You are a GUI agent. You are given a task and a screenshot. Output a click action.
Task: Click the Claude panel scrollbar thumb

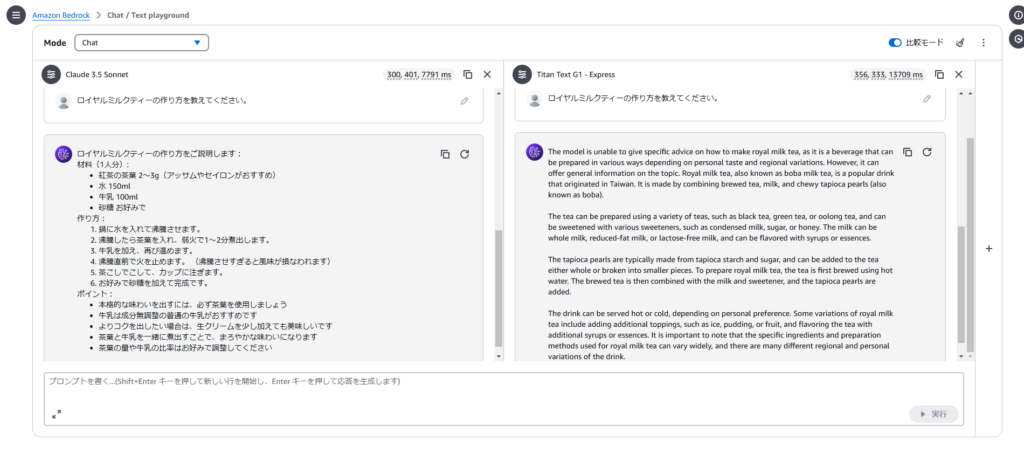499,288
